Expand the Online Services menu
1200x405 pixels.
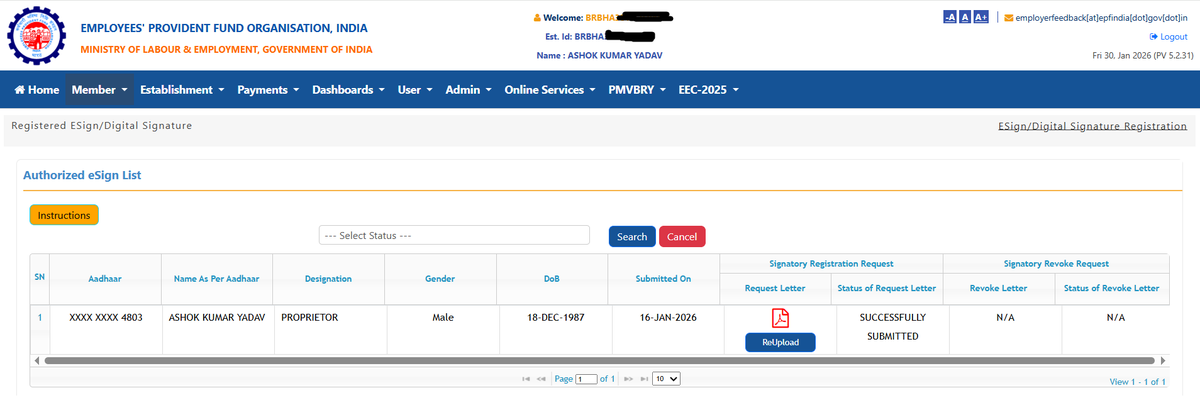[550, 90]
